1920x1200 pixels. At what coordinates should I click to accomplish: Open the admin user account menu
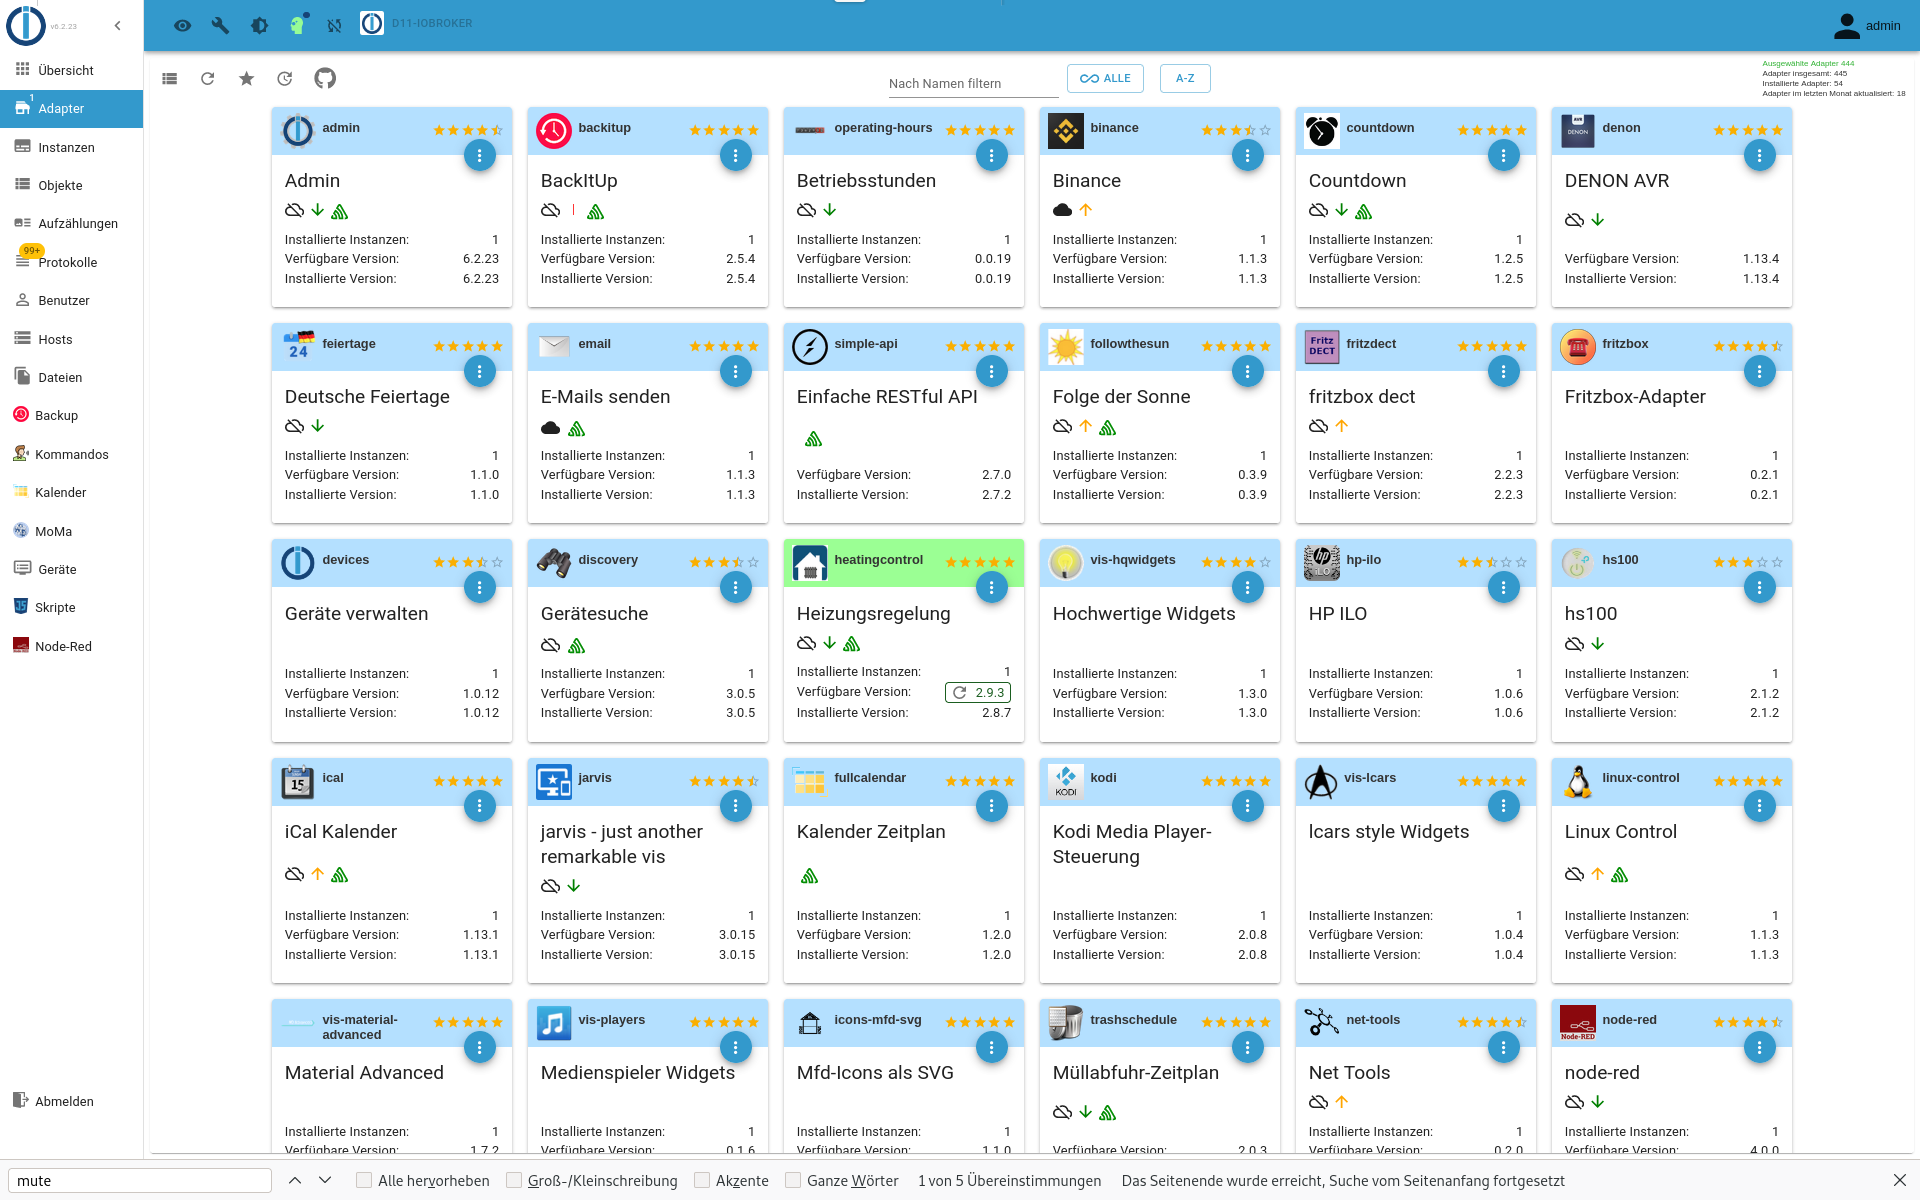pos(1866,26)
